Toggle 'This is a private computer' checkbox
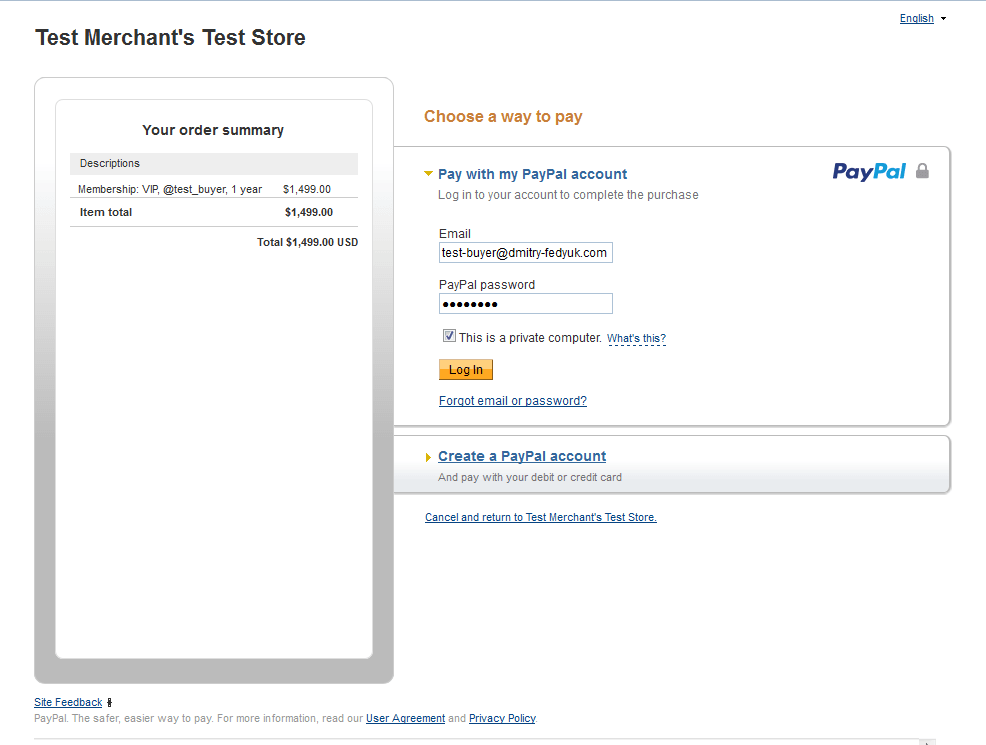 click(x=449, y=336)
